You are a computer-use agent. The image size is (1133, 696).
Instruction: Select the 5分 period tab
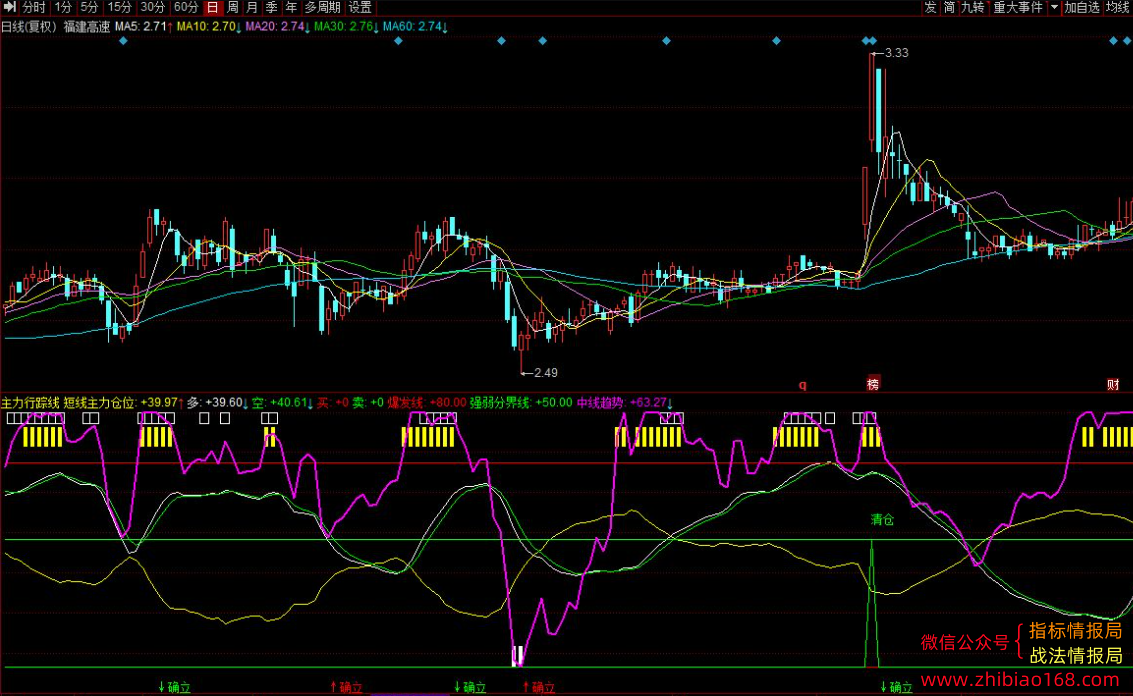click(90, 7)
